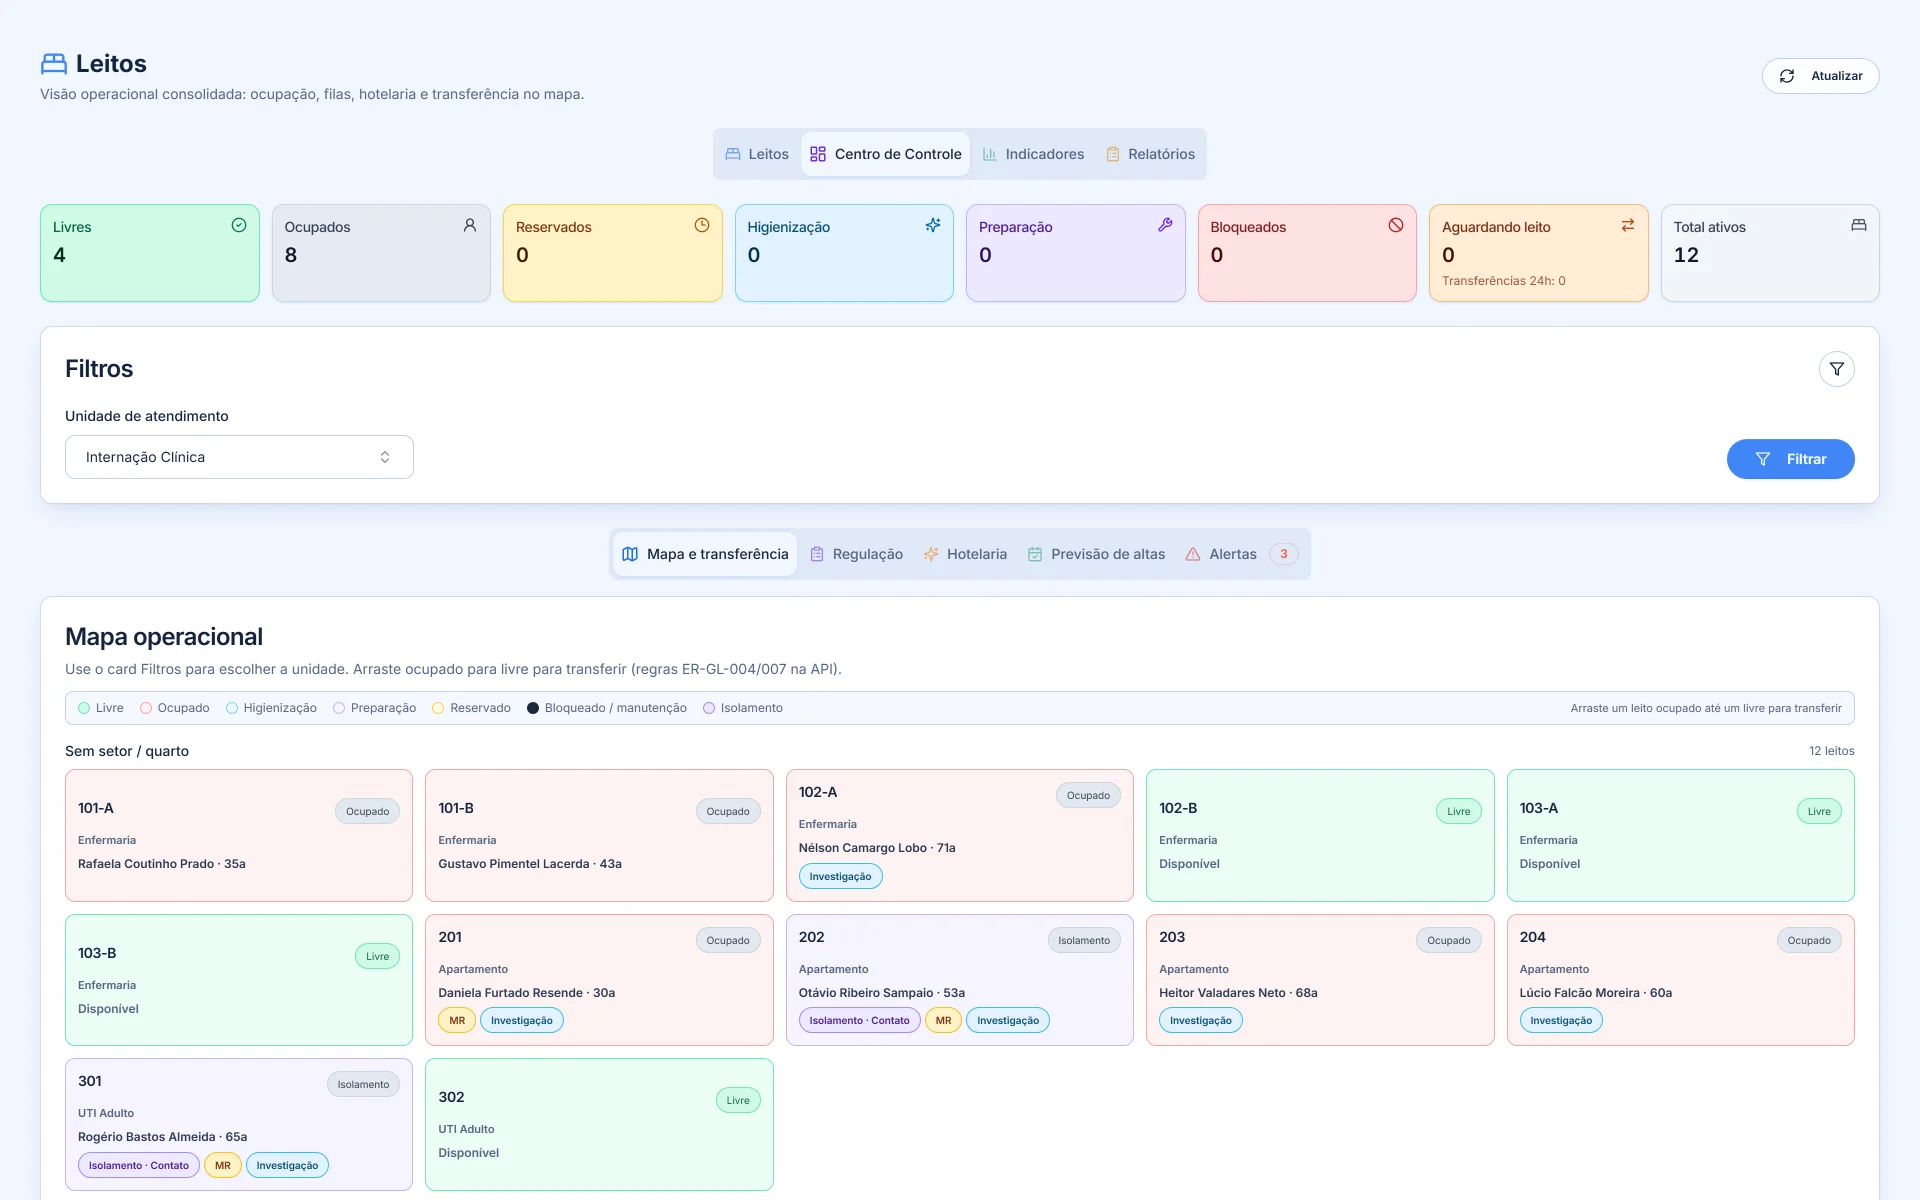Open the Unidade de atendimento dropdown
Viewport: 1920px width, 1200px height.
(x=239, y=457)
